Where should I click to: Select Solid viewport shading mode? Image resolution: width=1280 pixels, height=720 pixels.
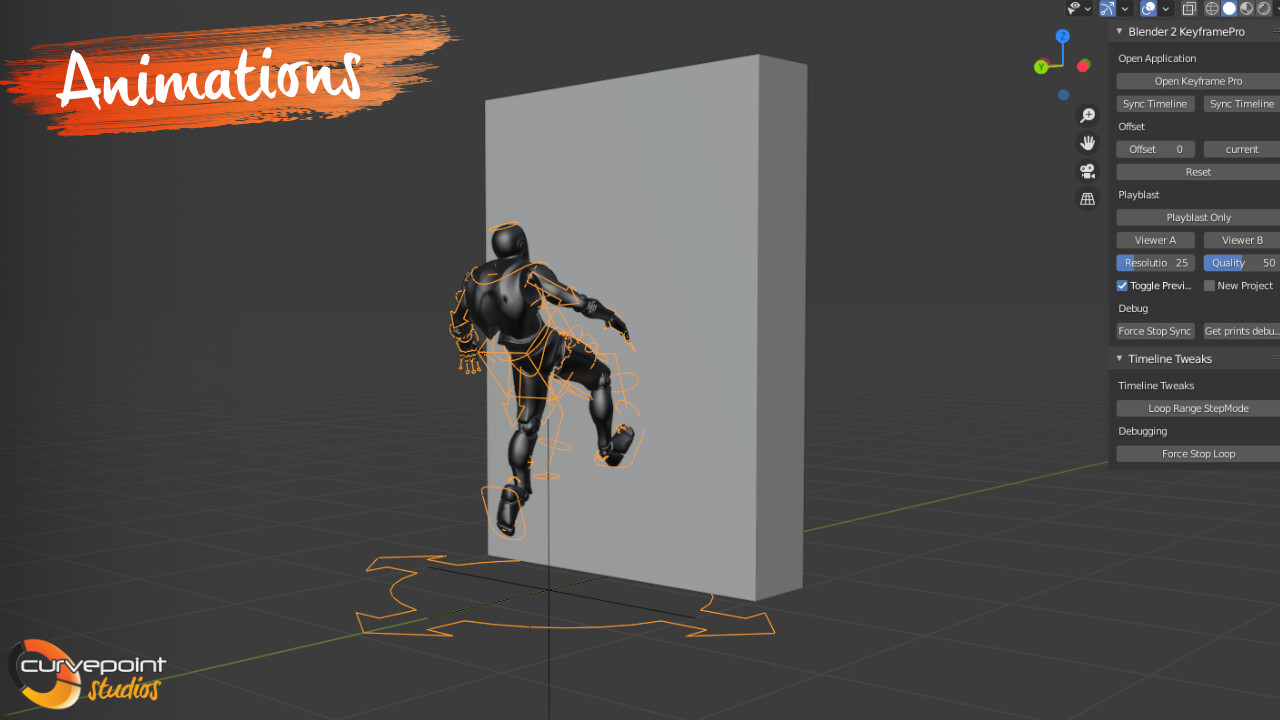click(1229, 9)
